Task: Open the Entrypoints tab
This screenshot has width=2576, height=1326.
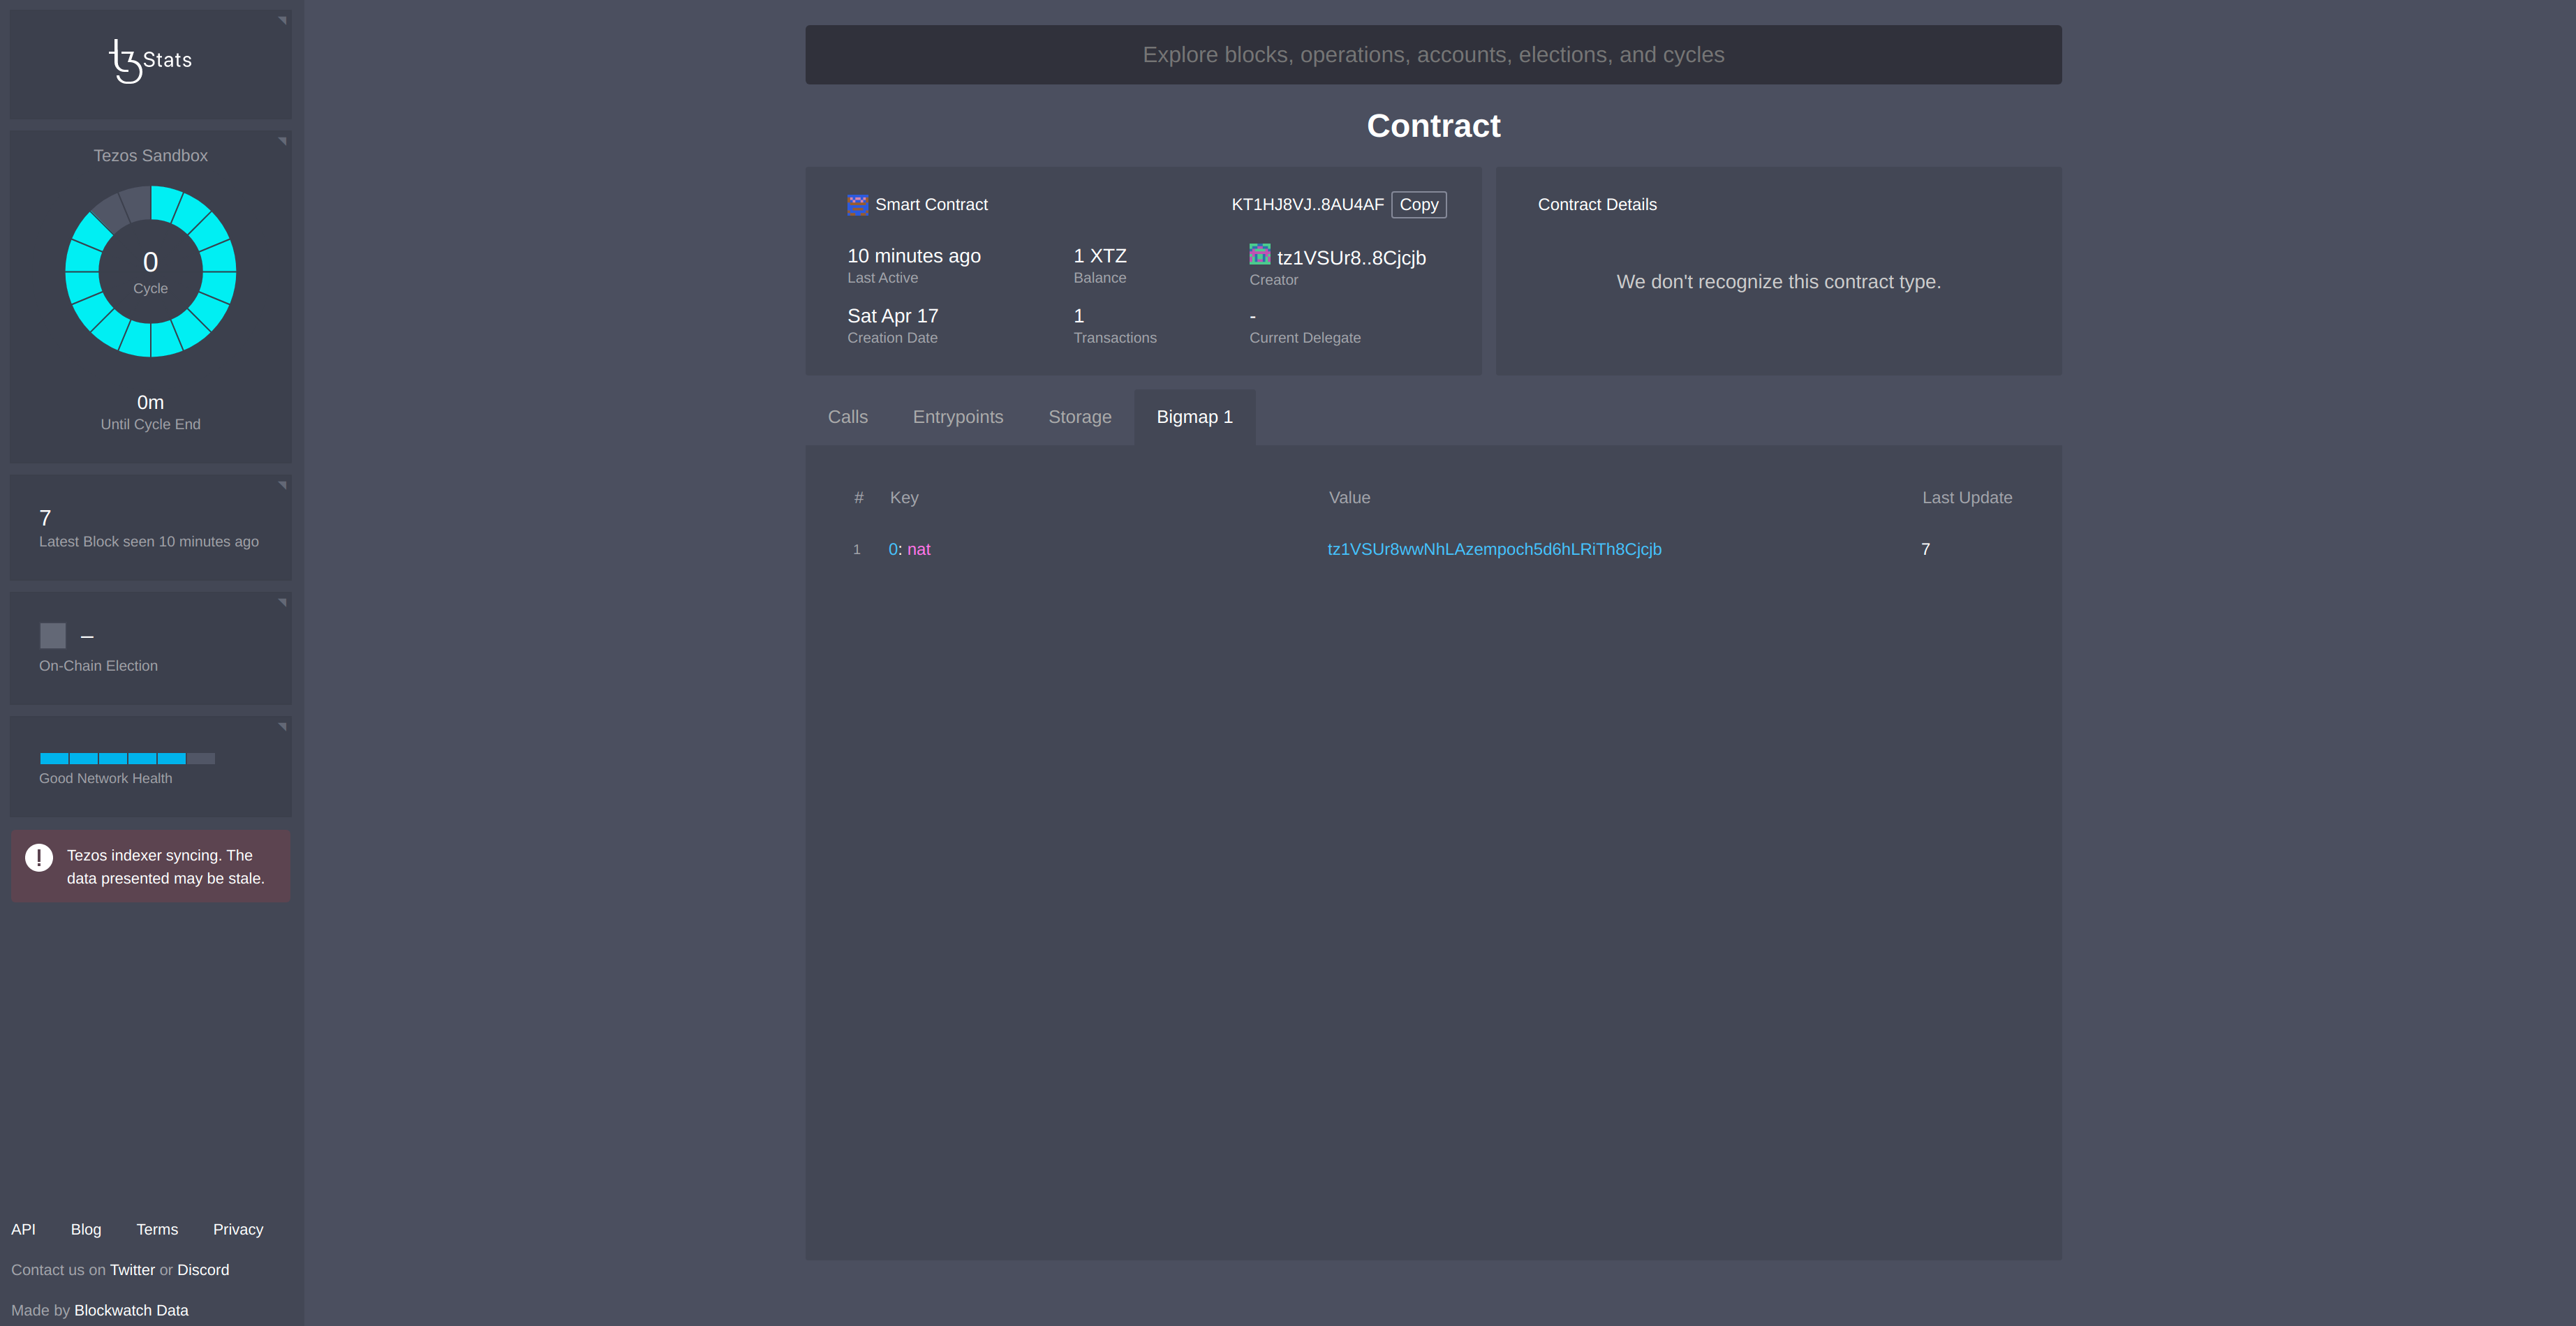Action: click(x=957, y=417)
